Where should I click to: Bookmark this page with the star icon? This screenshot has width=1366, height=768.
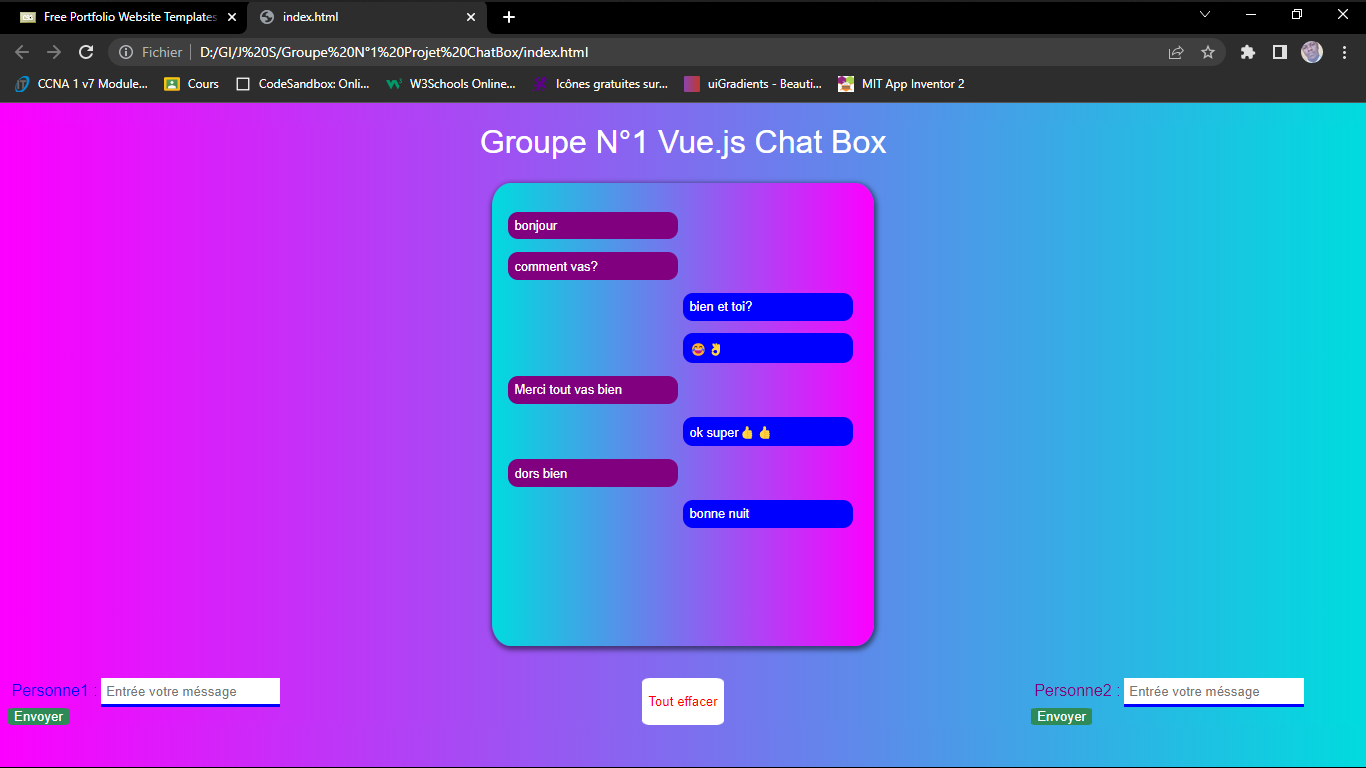click(1208, 52)
